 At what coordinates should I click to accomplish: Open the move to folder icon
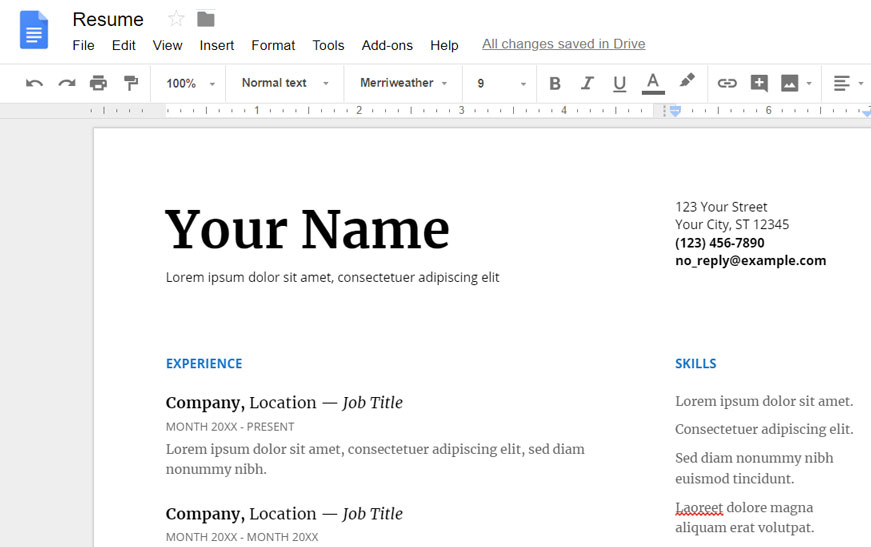tap(206, 19)
